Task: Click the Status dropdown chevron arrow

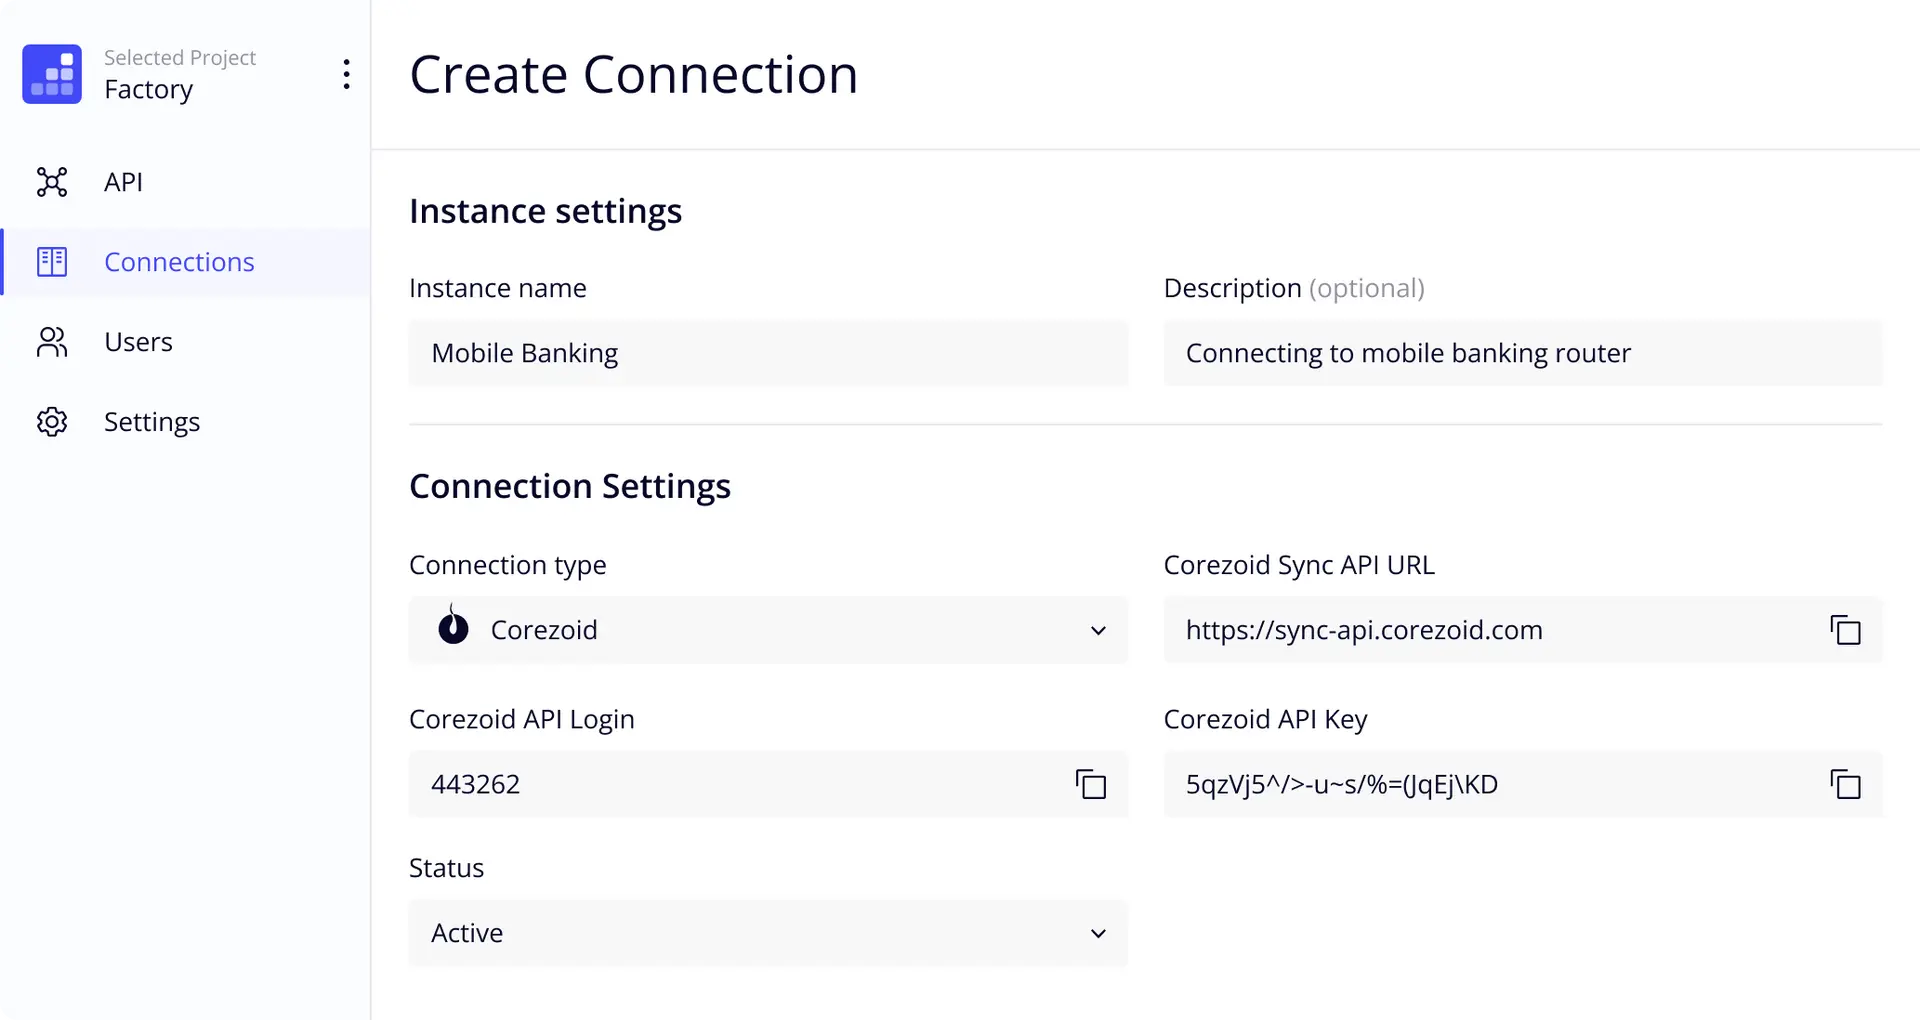Action: (1098, 934)
